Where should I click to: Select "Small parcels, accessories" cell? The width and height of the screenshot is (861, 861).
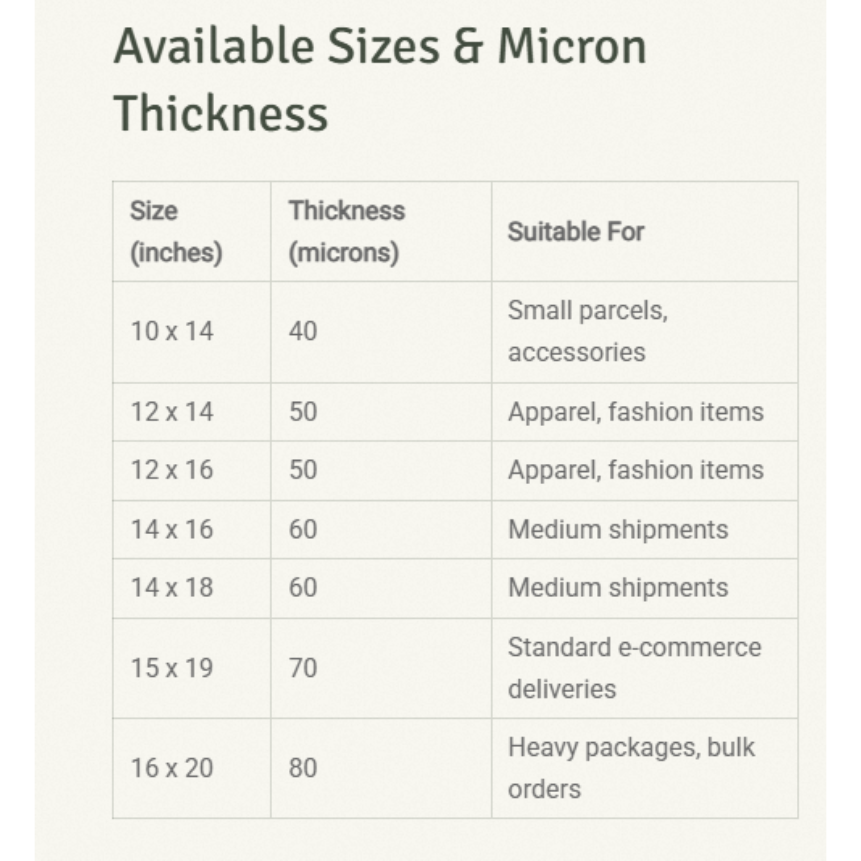(x=587, y=331)
